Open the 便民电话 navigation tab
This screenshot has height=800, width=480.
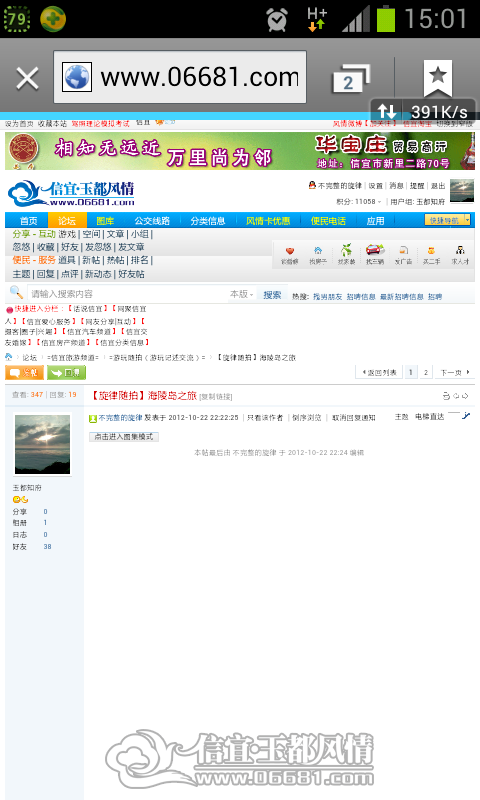[329, 221]
